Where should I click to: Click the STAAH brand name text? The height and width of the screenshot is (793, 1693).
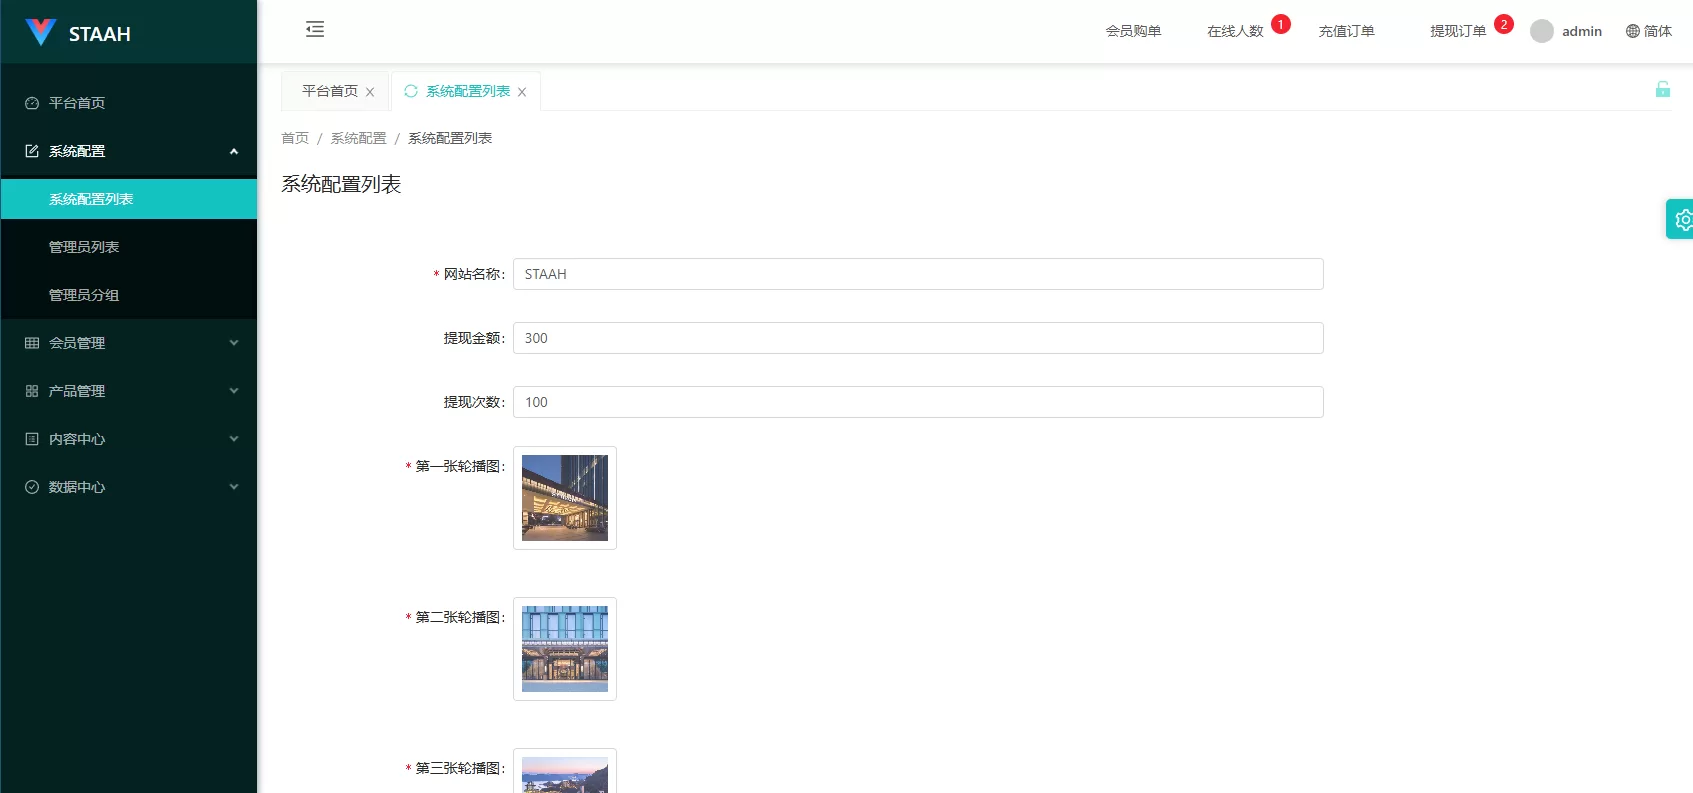point(100,34)
